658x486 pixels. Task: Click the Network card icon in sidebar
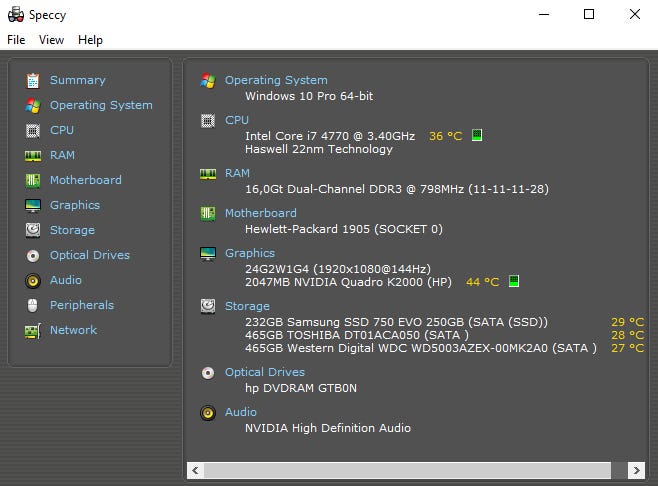[33, 331]
